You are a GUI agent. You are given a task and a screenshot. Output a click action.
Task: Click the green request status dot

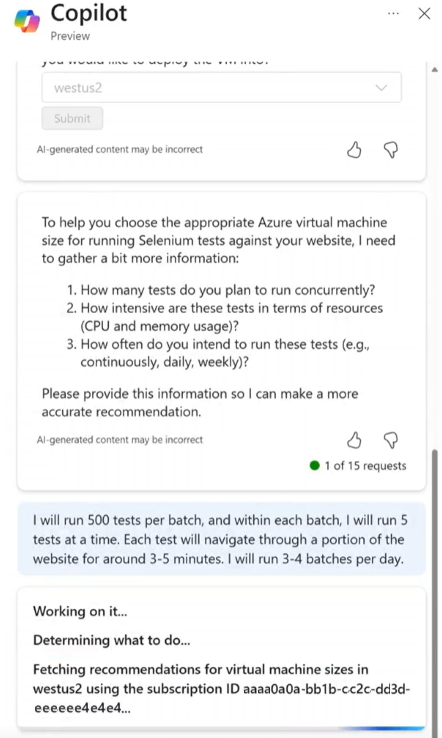coord(314,465)
